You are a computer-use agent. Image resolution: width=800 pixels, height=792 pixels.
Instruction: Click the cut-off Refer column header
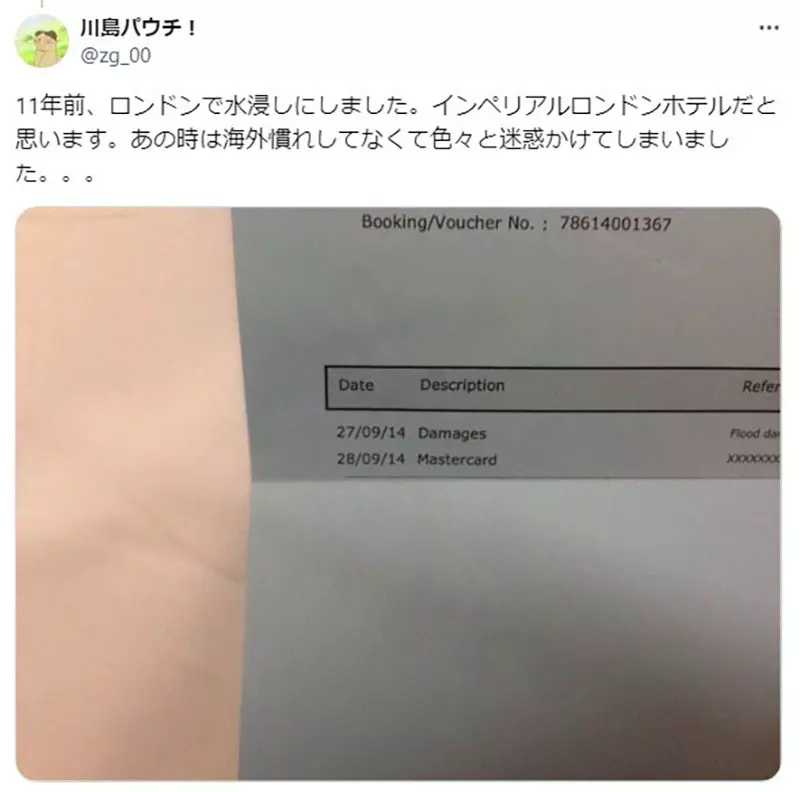click(761, 387)
